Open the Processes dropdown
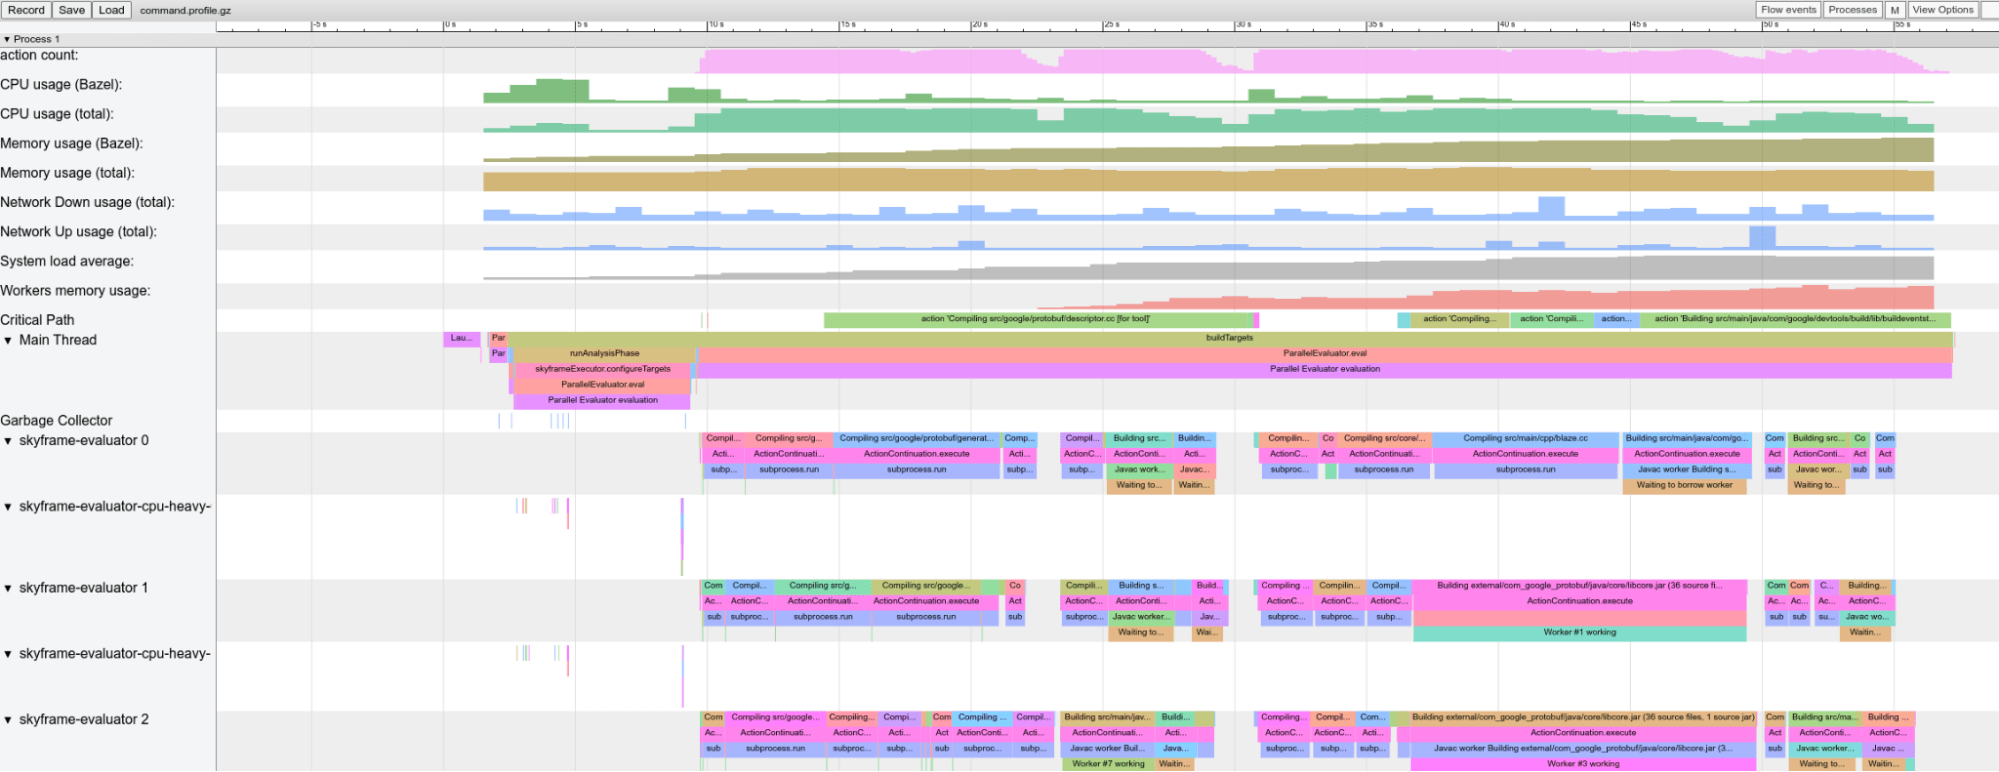This screenshot has height=772, width=1999. point(1852,10)
